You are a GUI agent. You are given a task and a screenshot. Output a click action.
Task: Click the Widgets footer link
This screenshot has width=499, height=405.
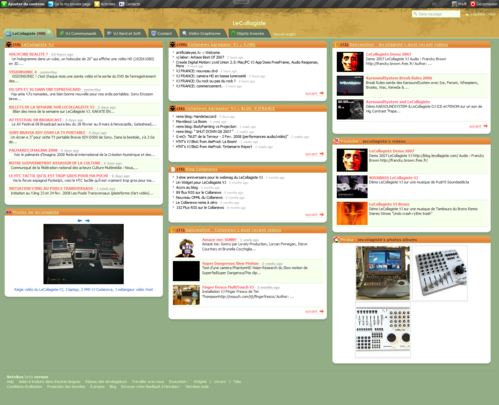pyautogui.click(x=200, y=381)
